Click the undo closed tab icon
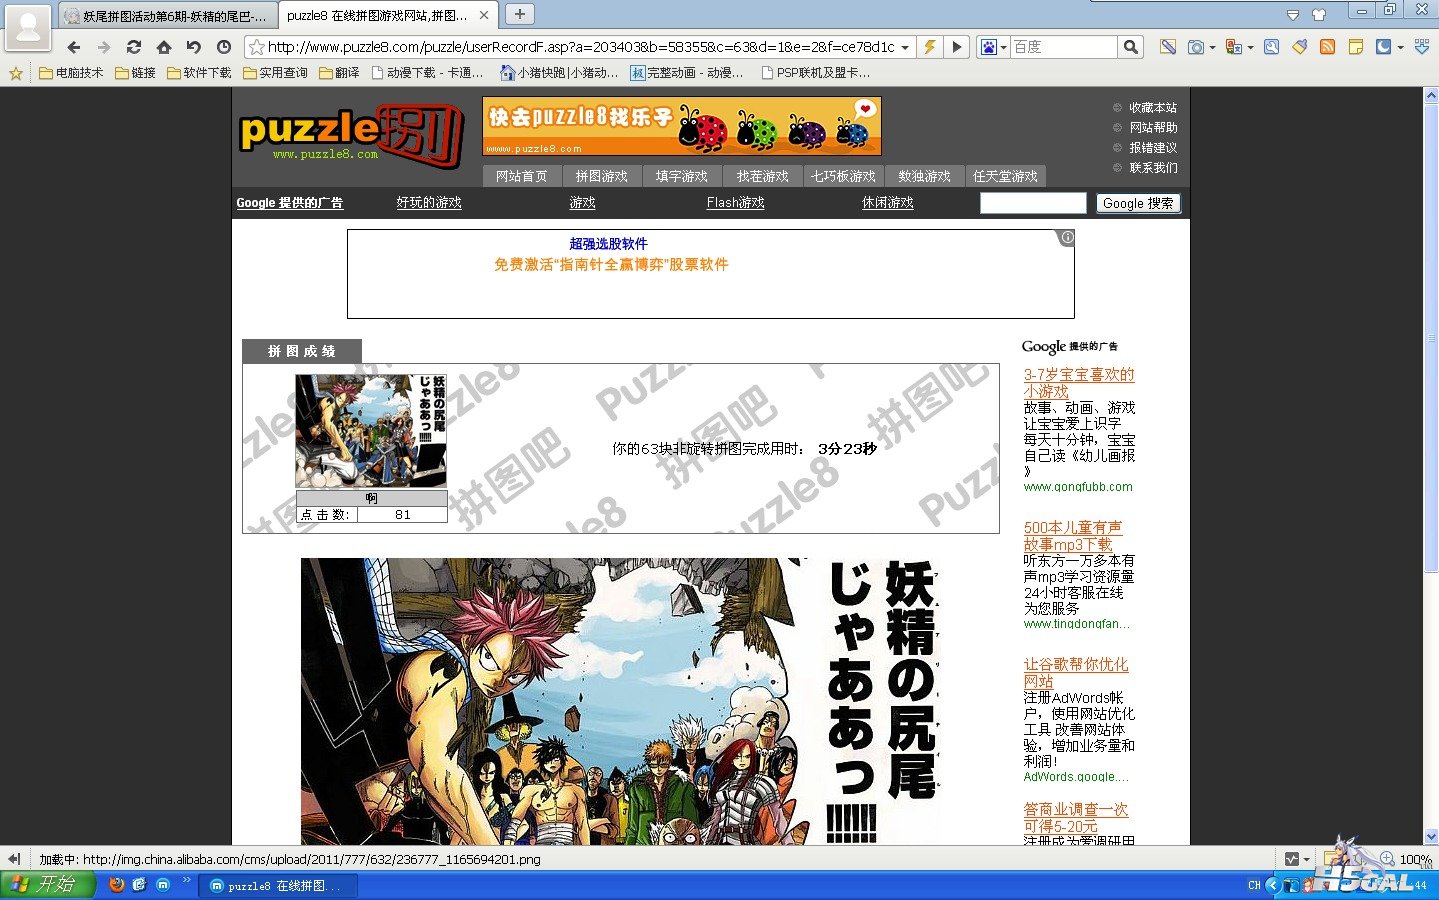Screen dimensions: 1439x900 click(x=193, y=47)
